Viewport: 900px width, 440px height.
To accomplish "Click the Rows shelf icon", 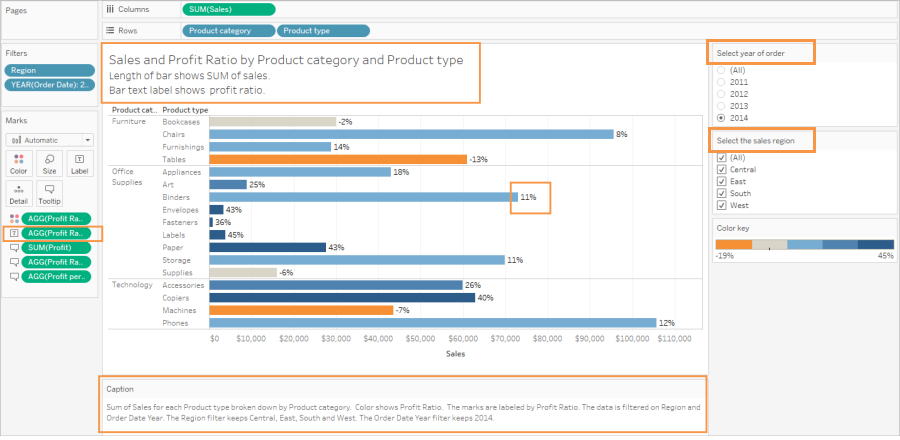I will [111, 30].
